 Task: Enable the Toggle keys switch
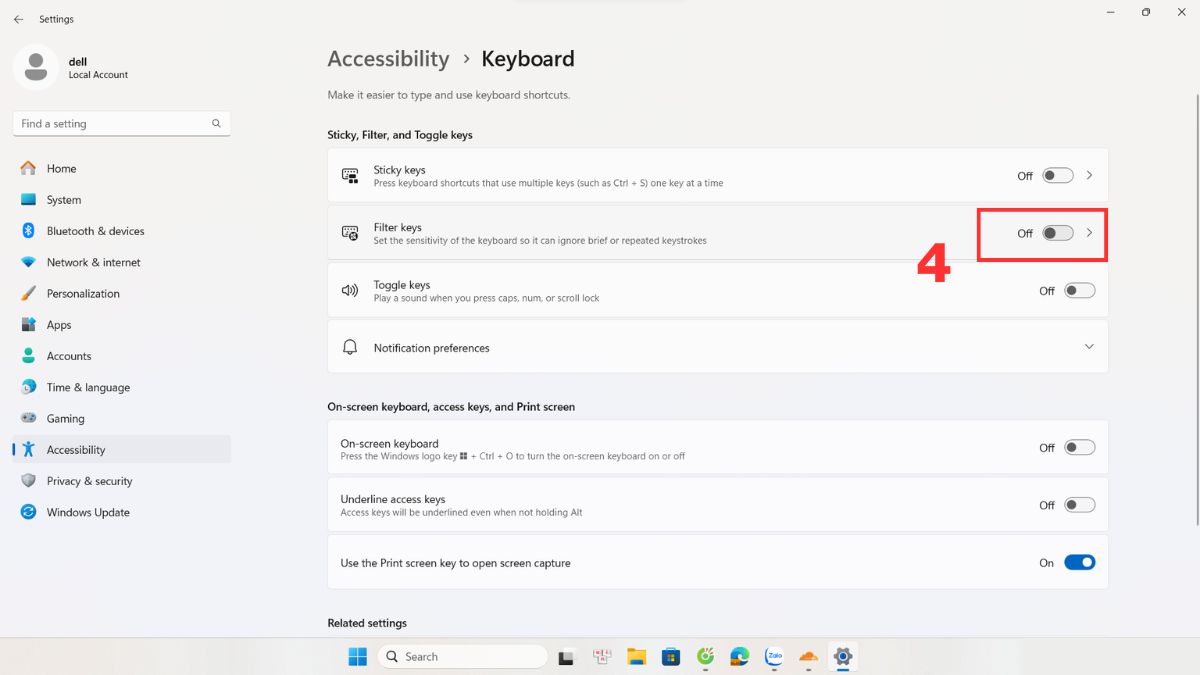[x=1079, y=291]
